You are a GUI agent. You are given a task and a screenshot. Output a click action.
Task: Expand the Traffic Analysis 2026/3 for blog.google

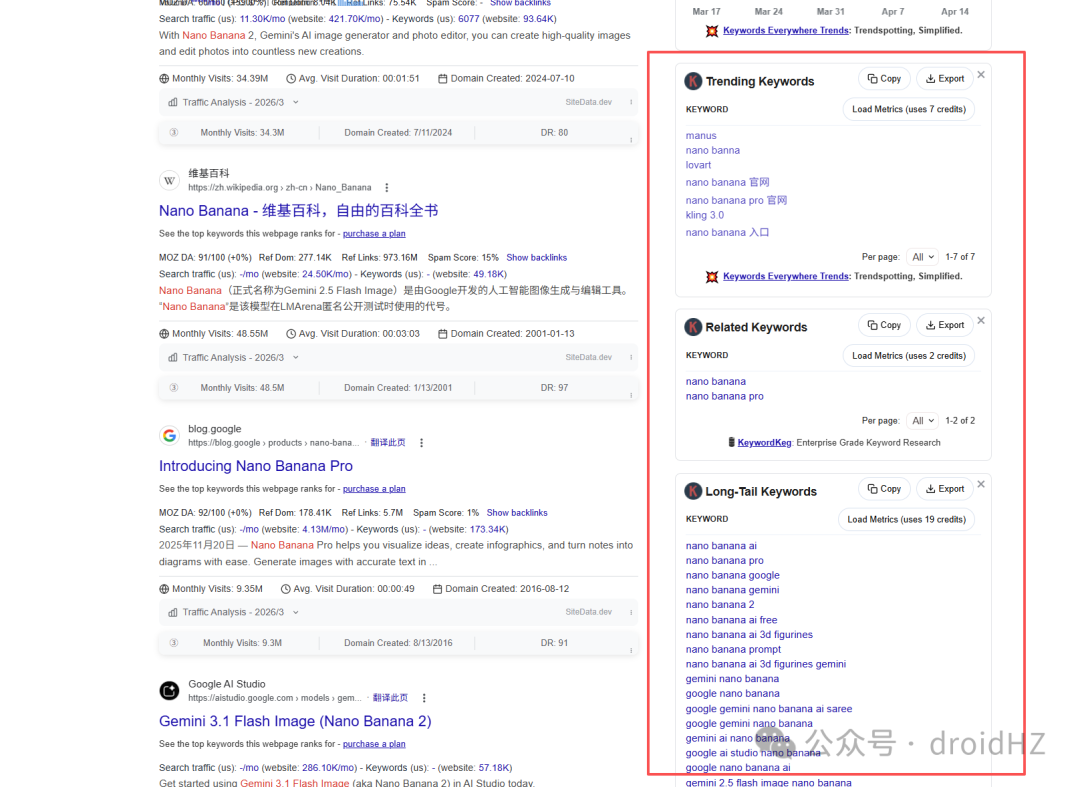pos(234,612)
